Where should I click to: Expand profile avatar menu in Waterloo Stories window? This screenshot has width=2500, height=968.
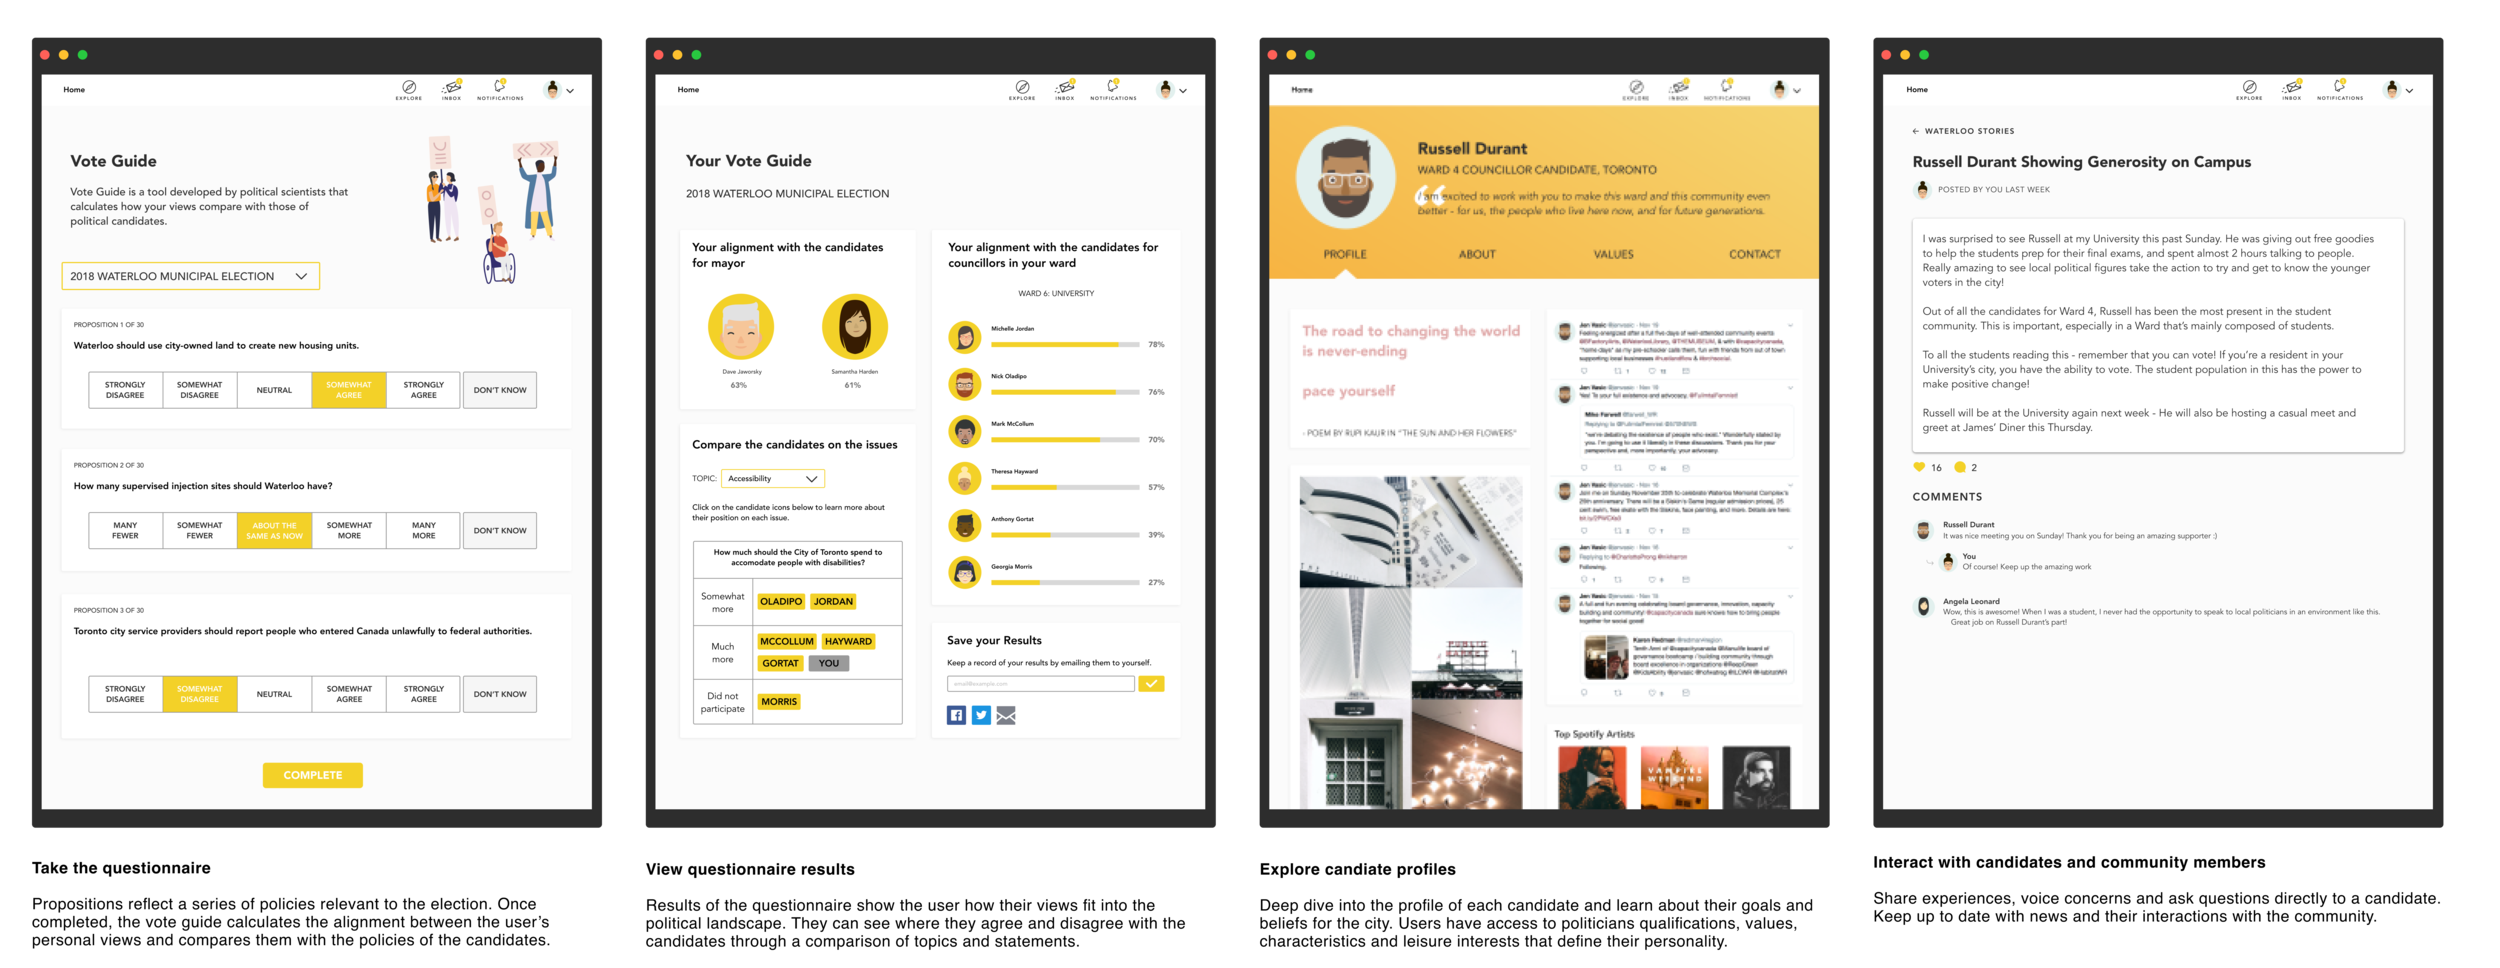(2399, 90)
